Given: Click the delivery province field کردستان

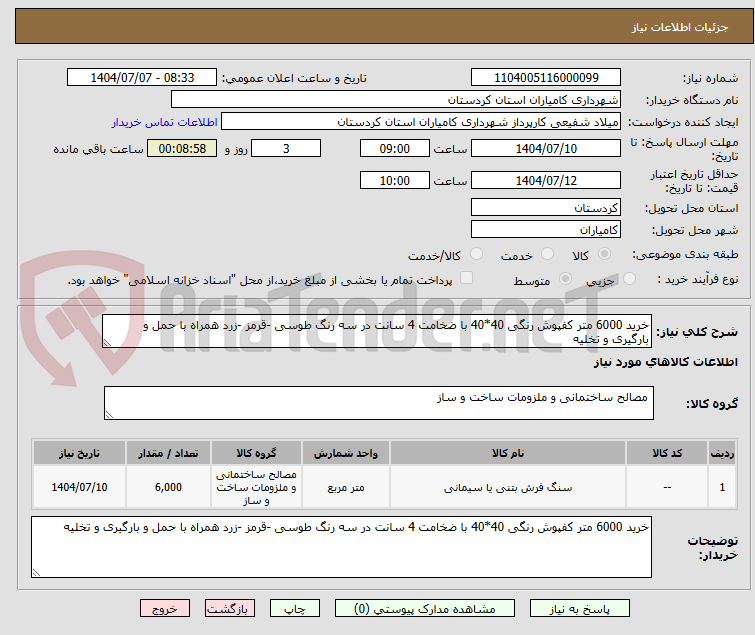Looking at the screenshot, I should coord(546,207).
